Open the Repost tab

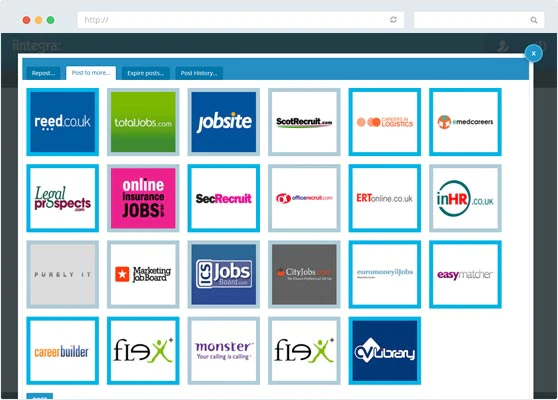point(43,73)
